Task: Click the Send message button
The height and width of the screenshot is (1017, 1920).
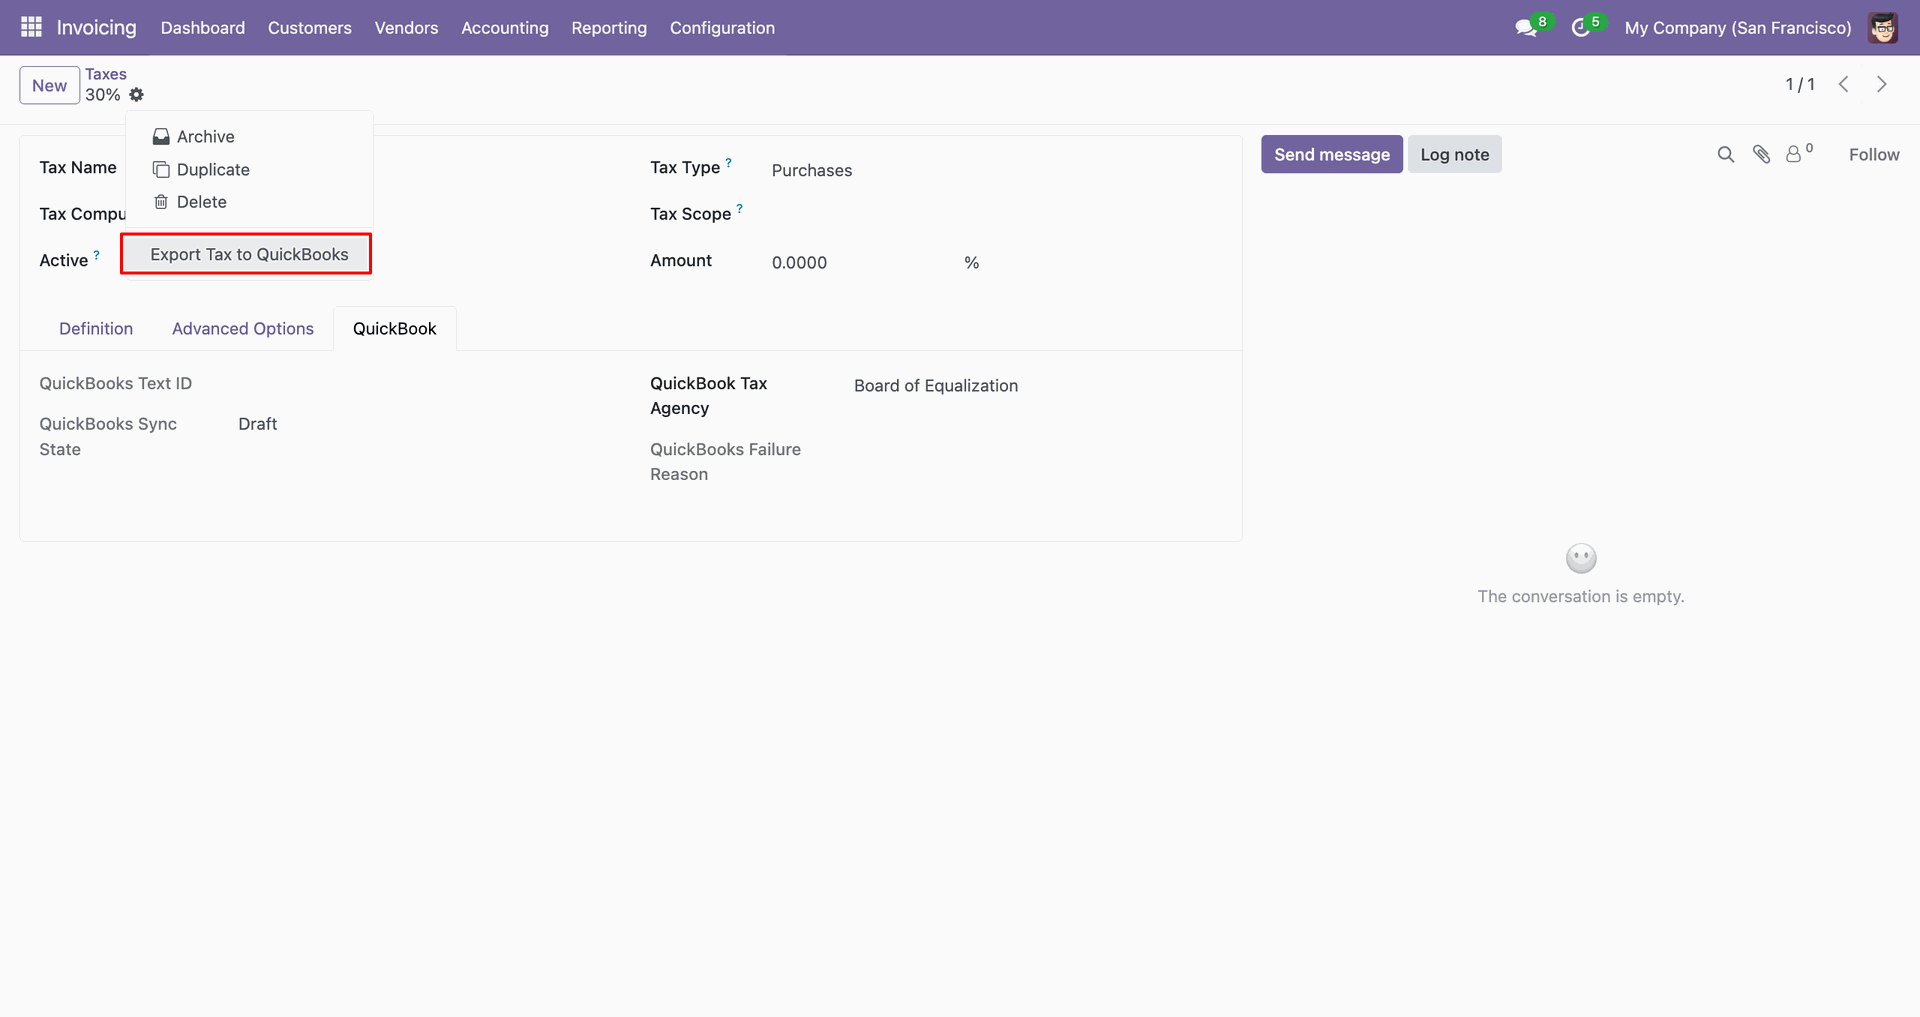Action: [1332, 154]
